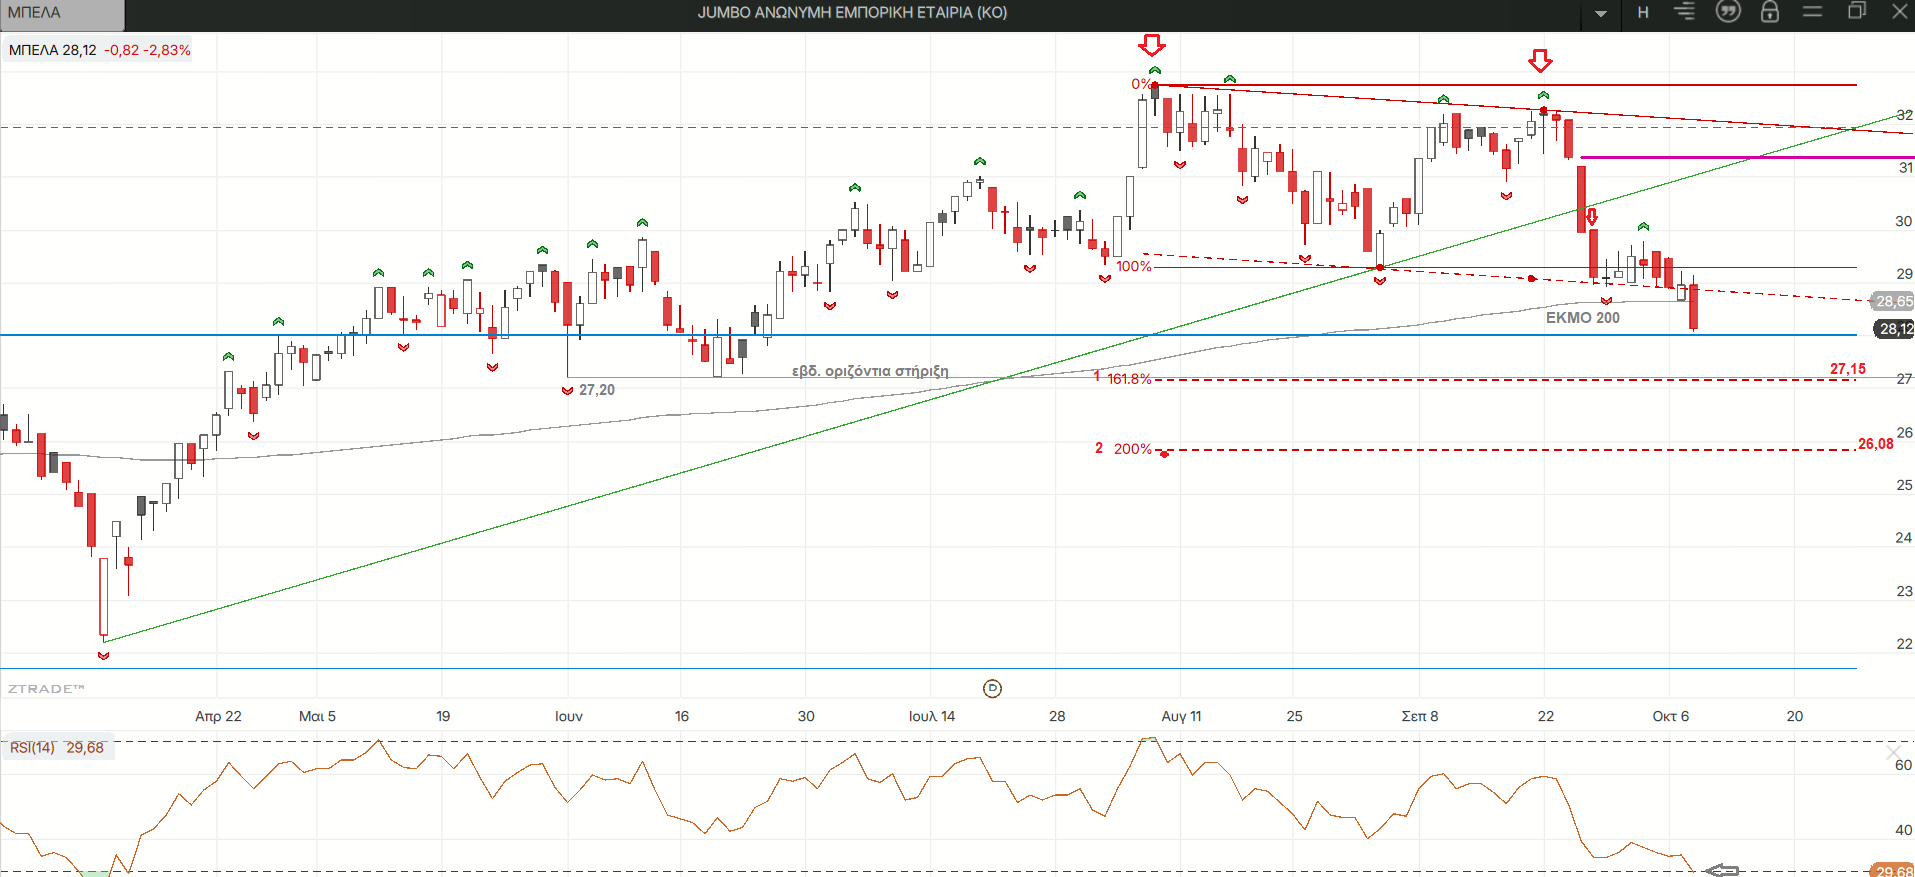Click the dividend 'D' marker on timeline

pyautogui.click(x=992, y=688)
